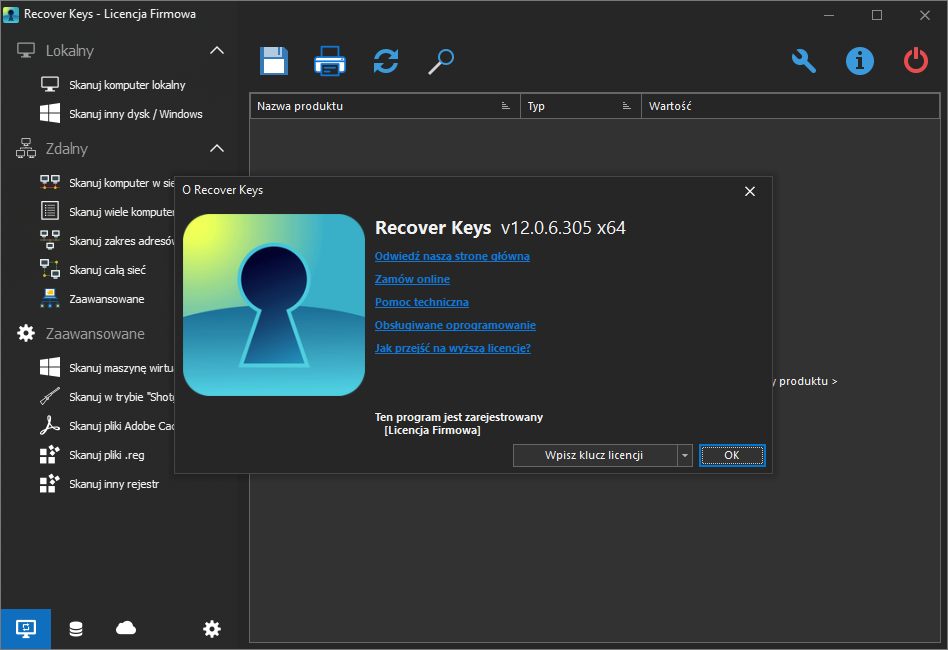Screen dimensions: 948x650
Task: Click the red power exit icon
Action: pos(916,61)
